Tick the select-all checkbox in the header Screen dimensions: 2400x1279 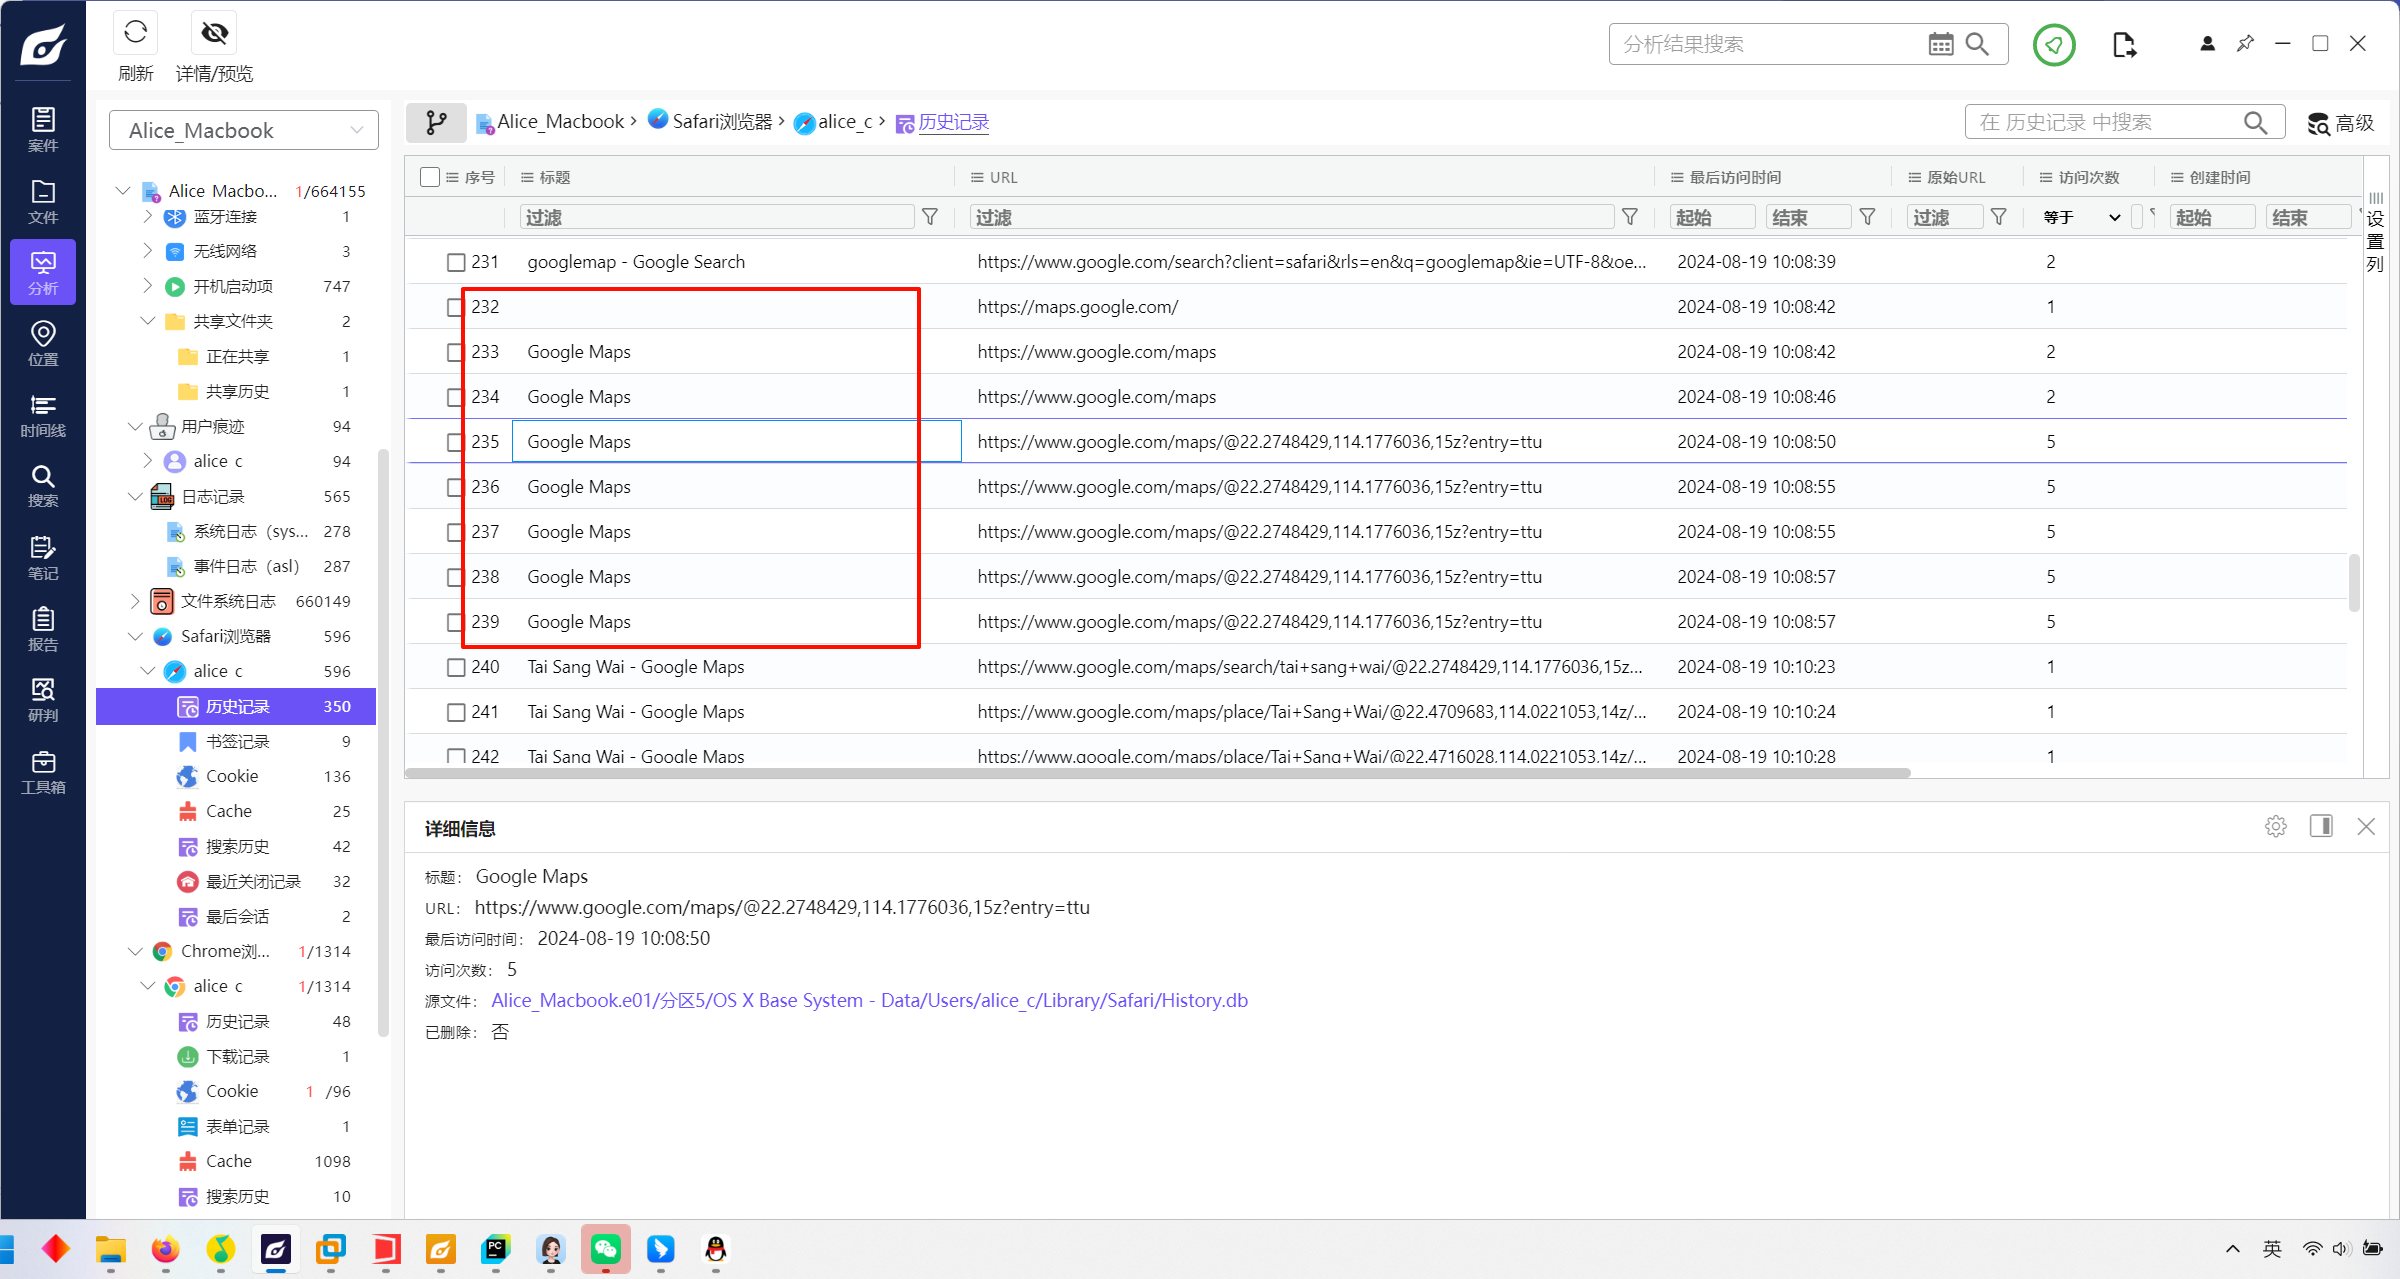pyautogui.click(x=430, y=177)
